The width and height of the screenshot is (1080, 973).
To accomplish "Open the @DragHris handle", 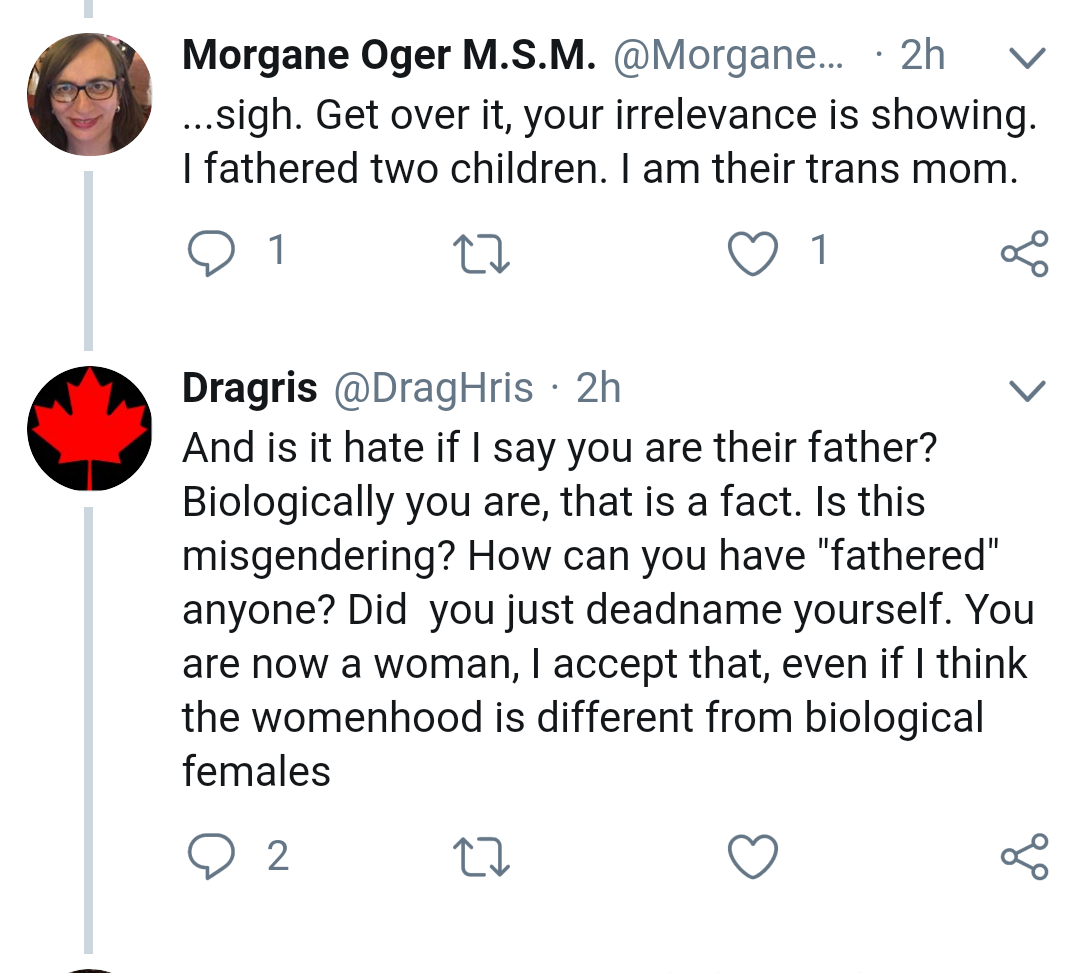I will pos(433,388).
